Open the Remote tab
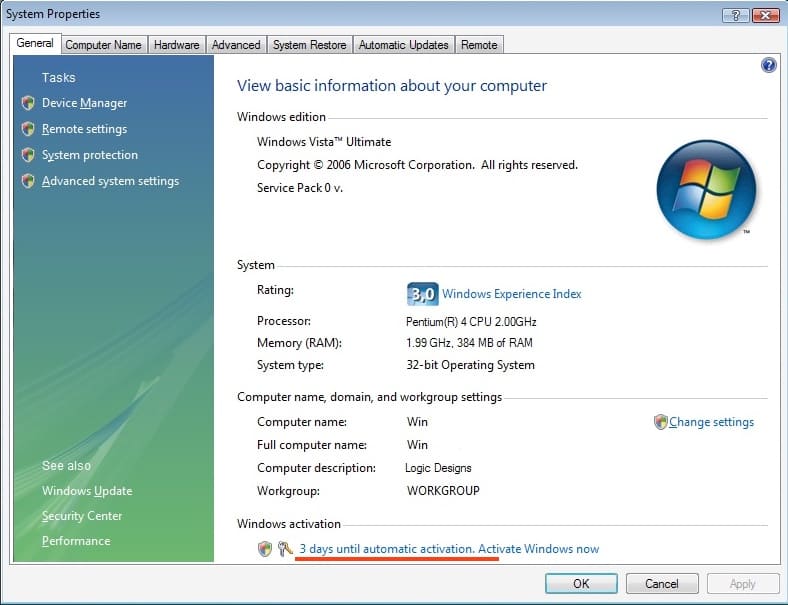This screenshot has height=605, width=788. tap(479, 45)
